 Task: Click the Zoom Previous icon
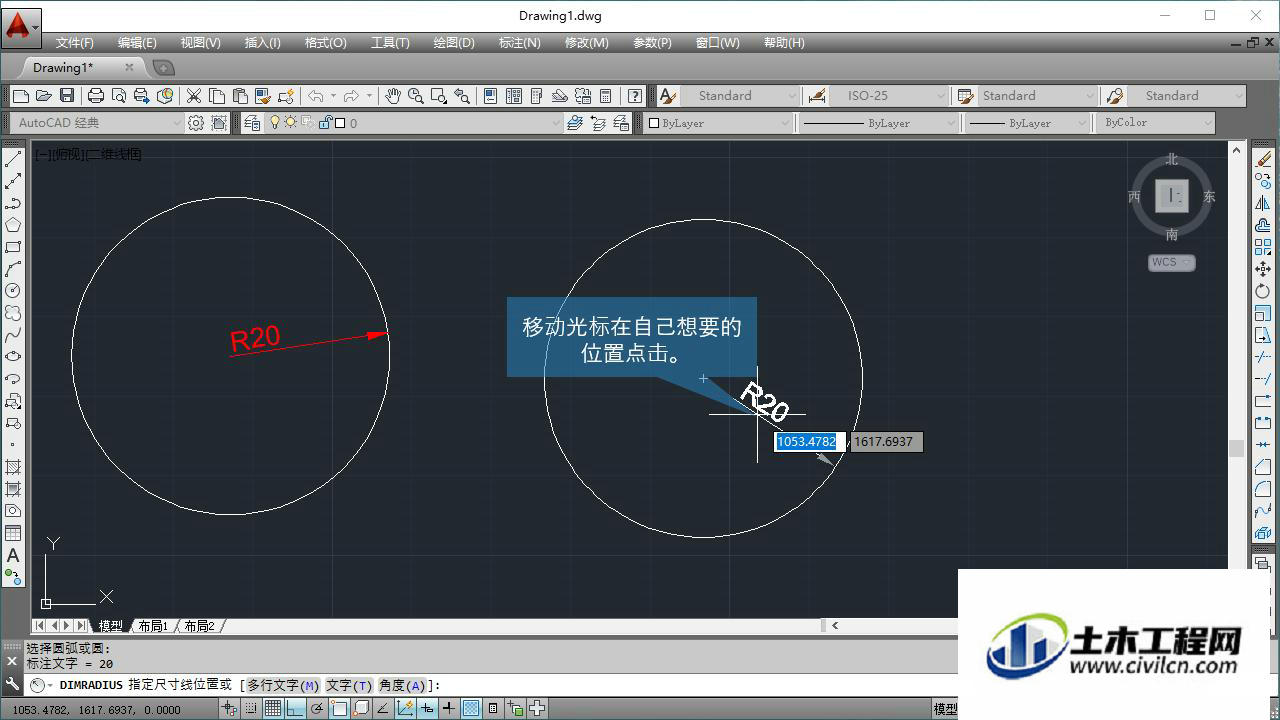[462, 96]
